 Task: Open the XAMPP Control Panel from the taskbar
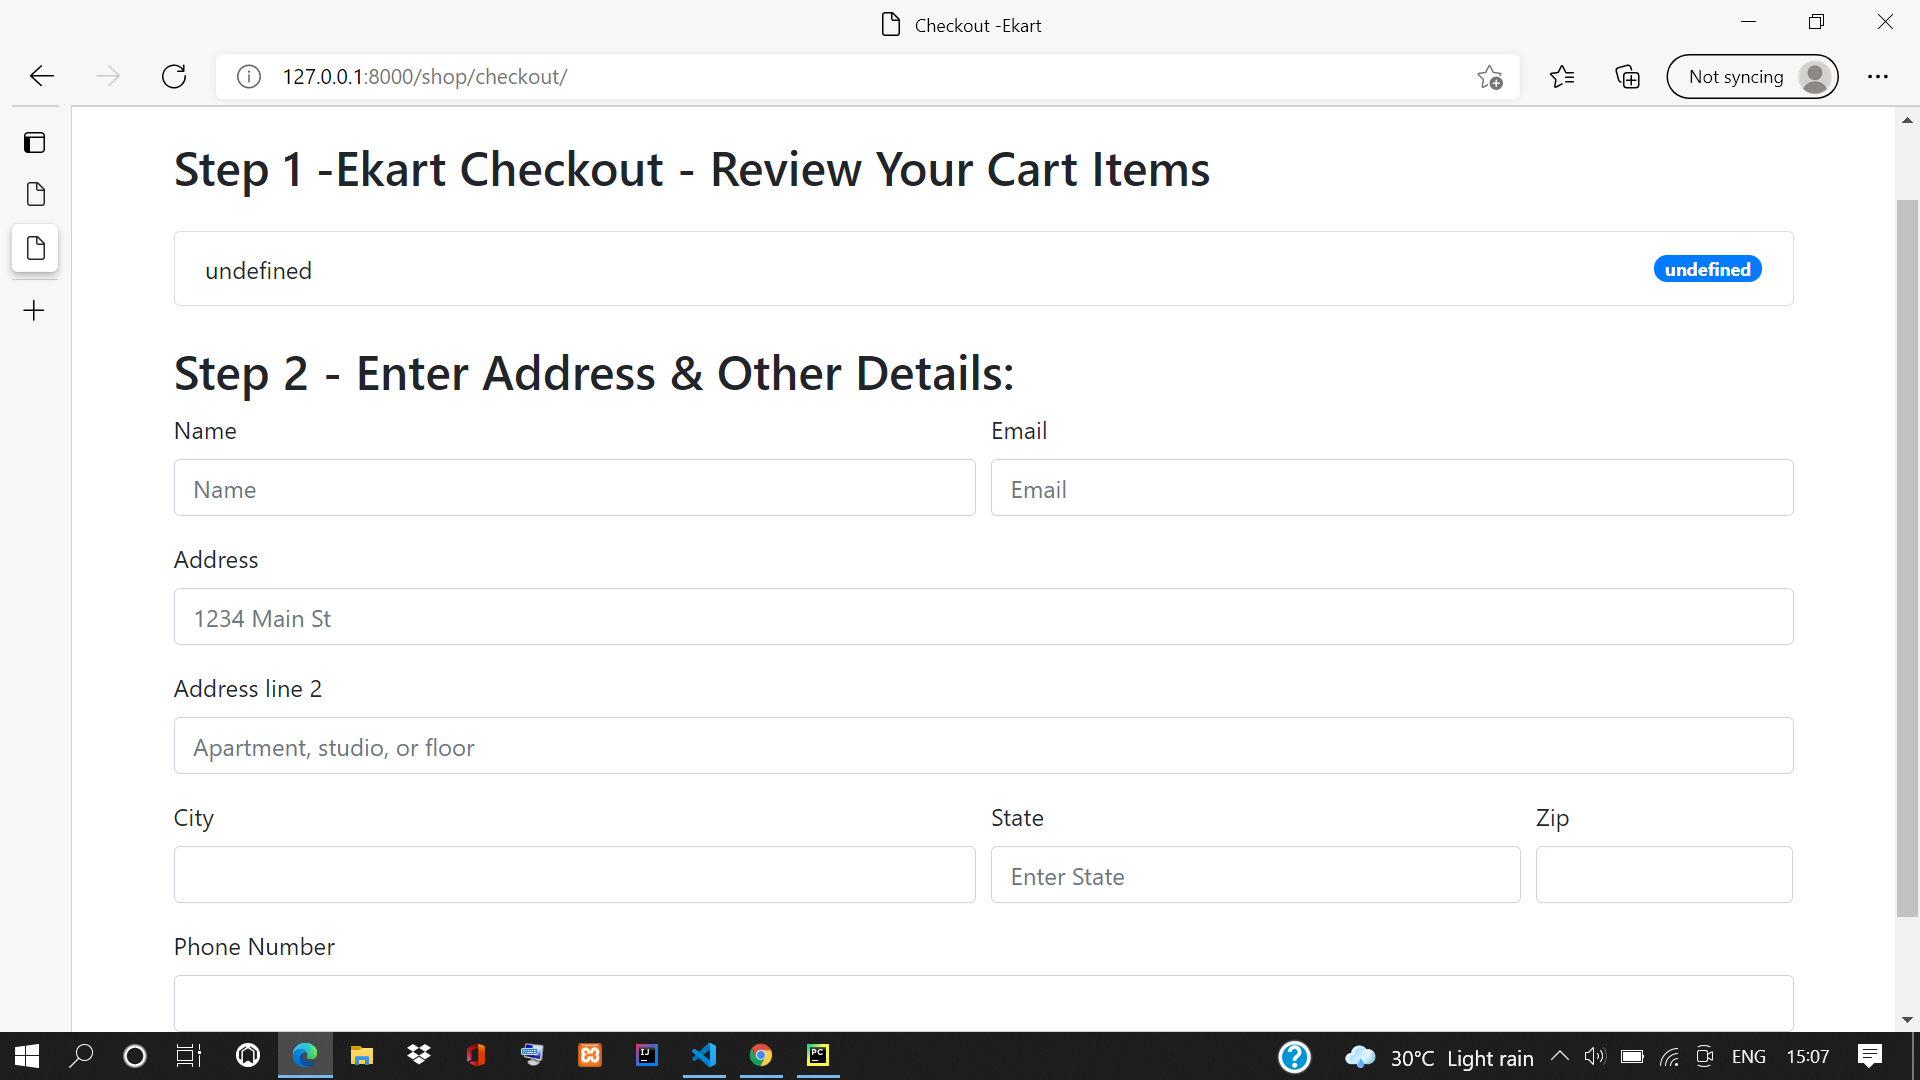click(590, 1055)
